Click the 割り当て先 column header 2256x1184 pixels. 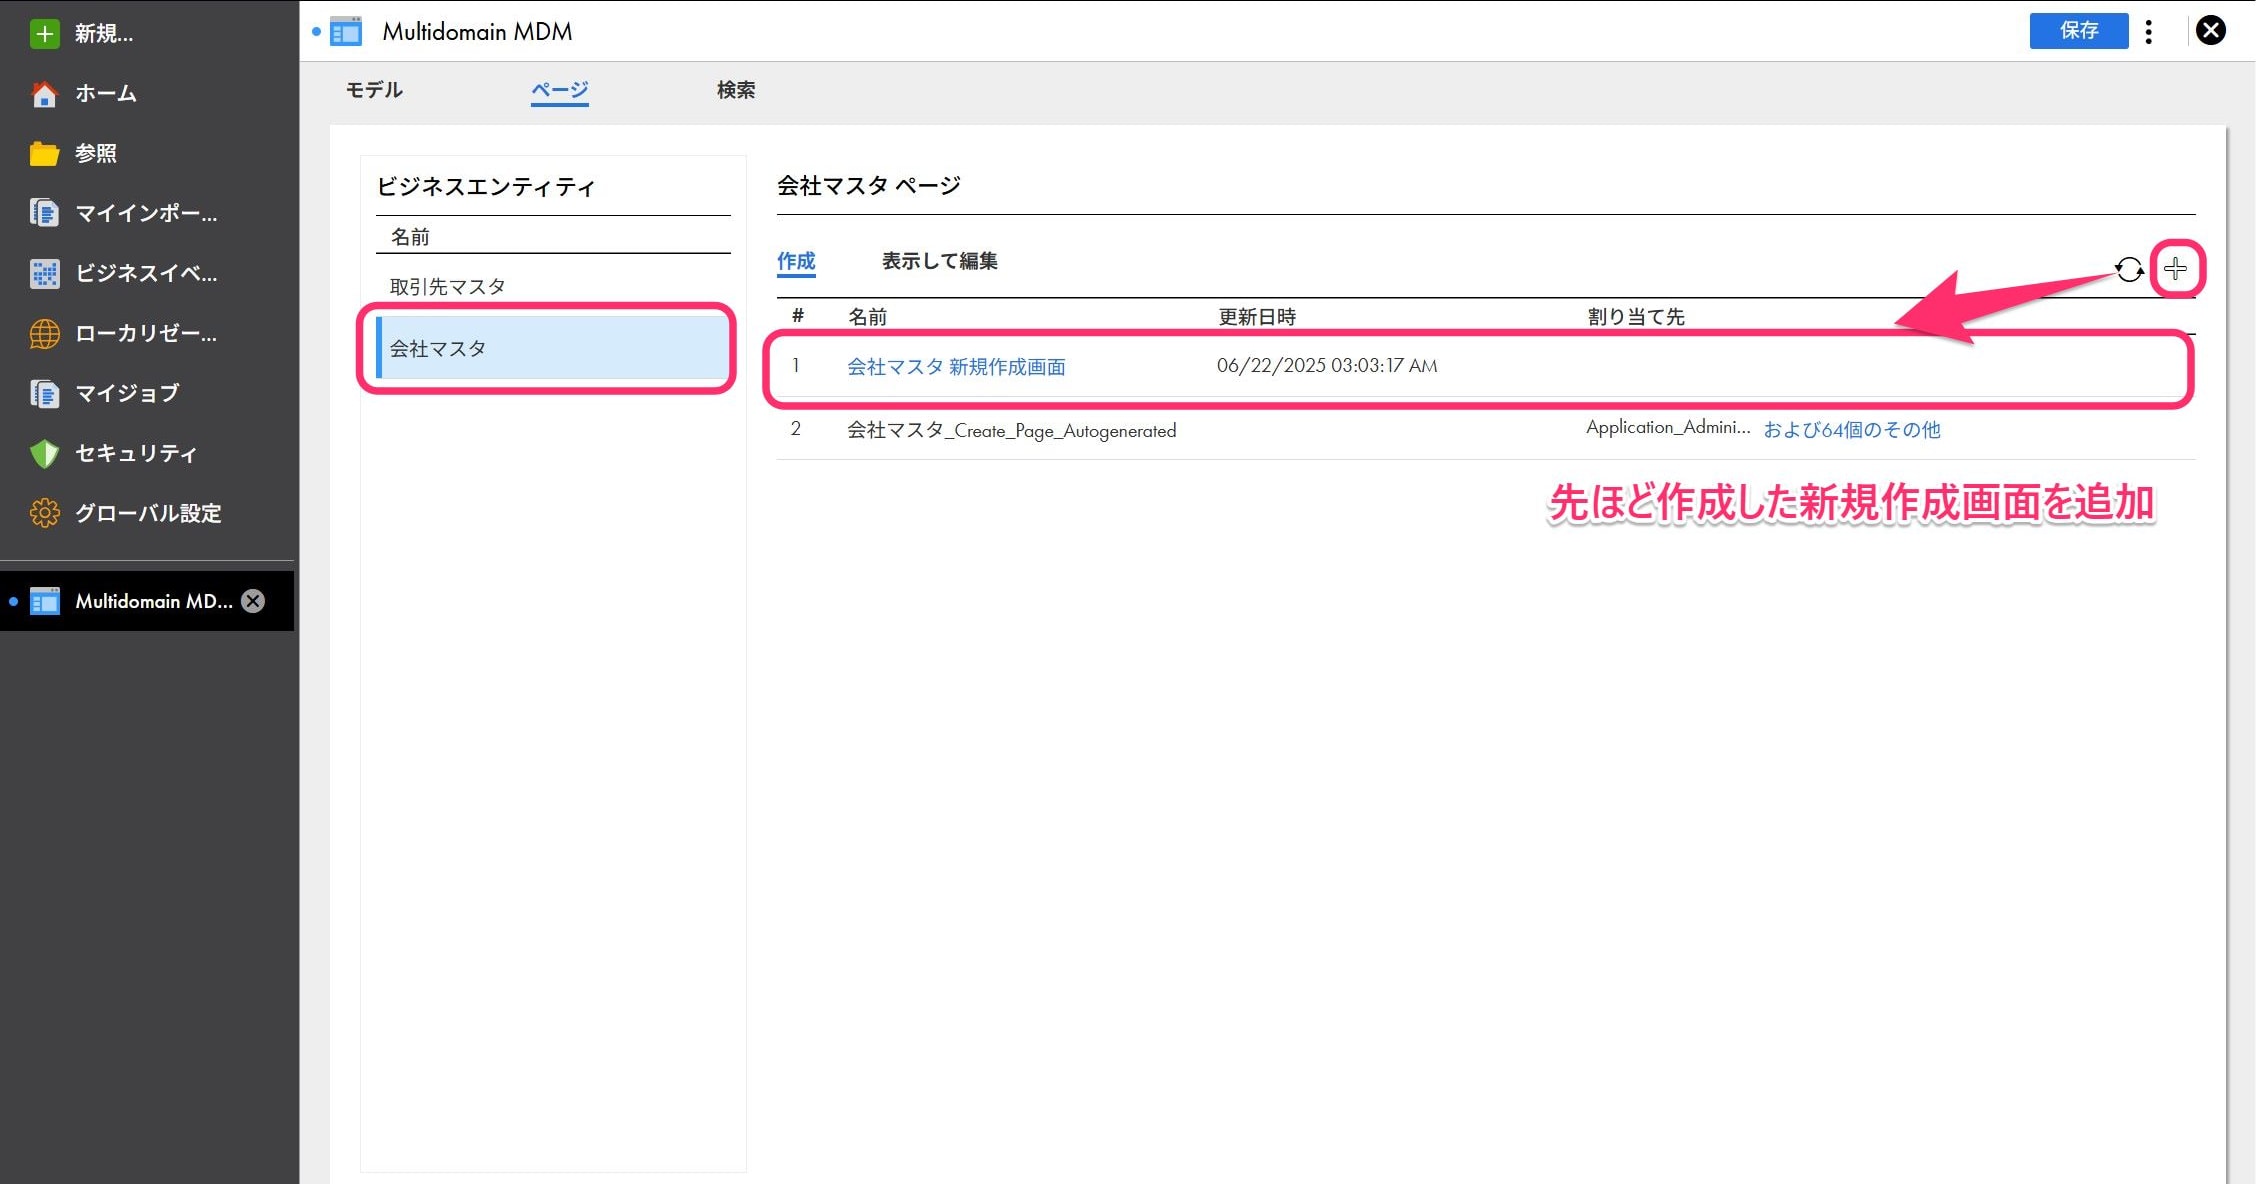point(1636,317)
